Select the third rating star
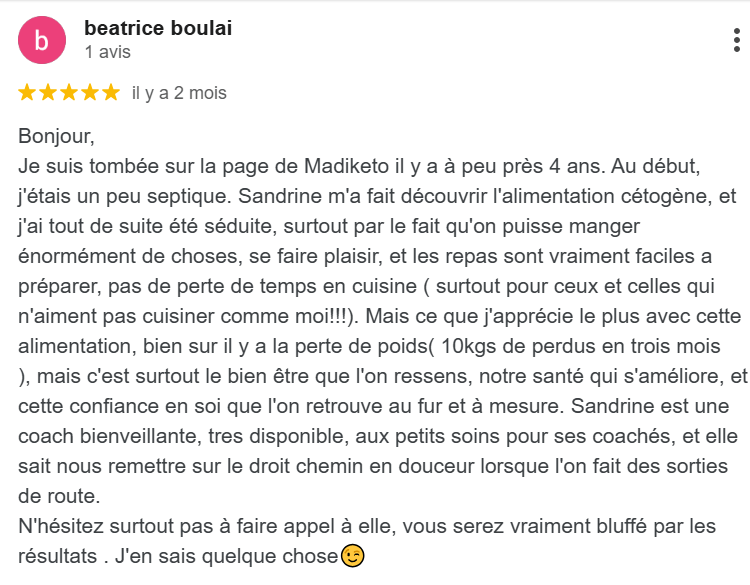 pos(69,92)
